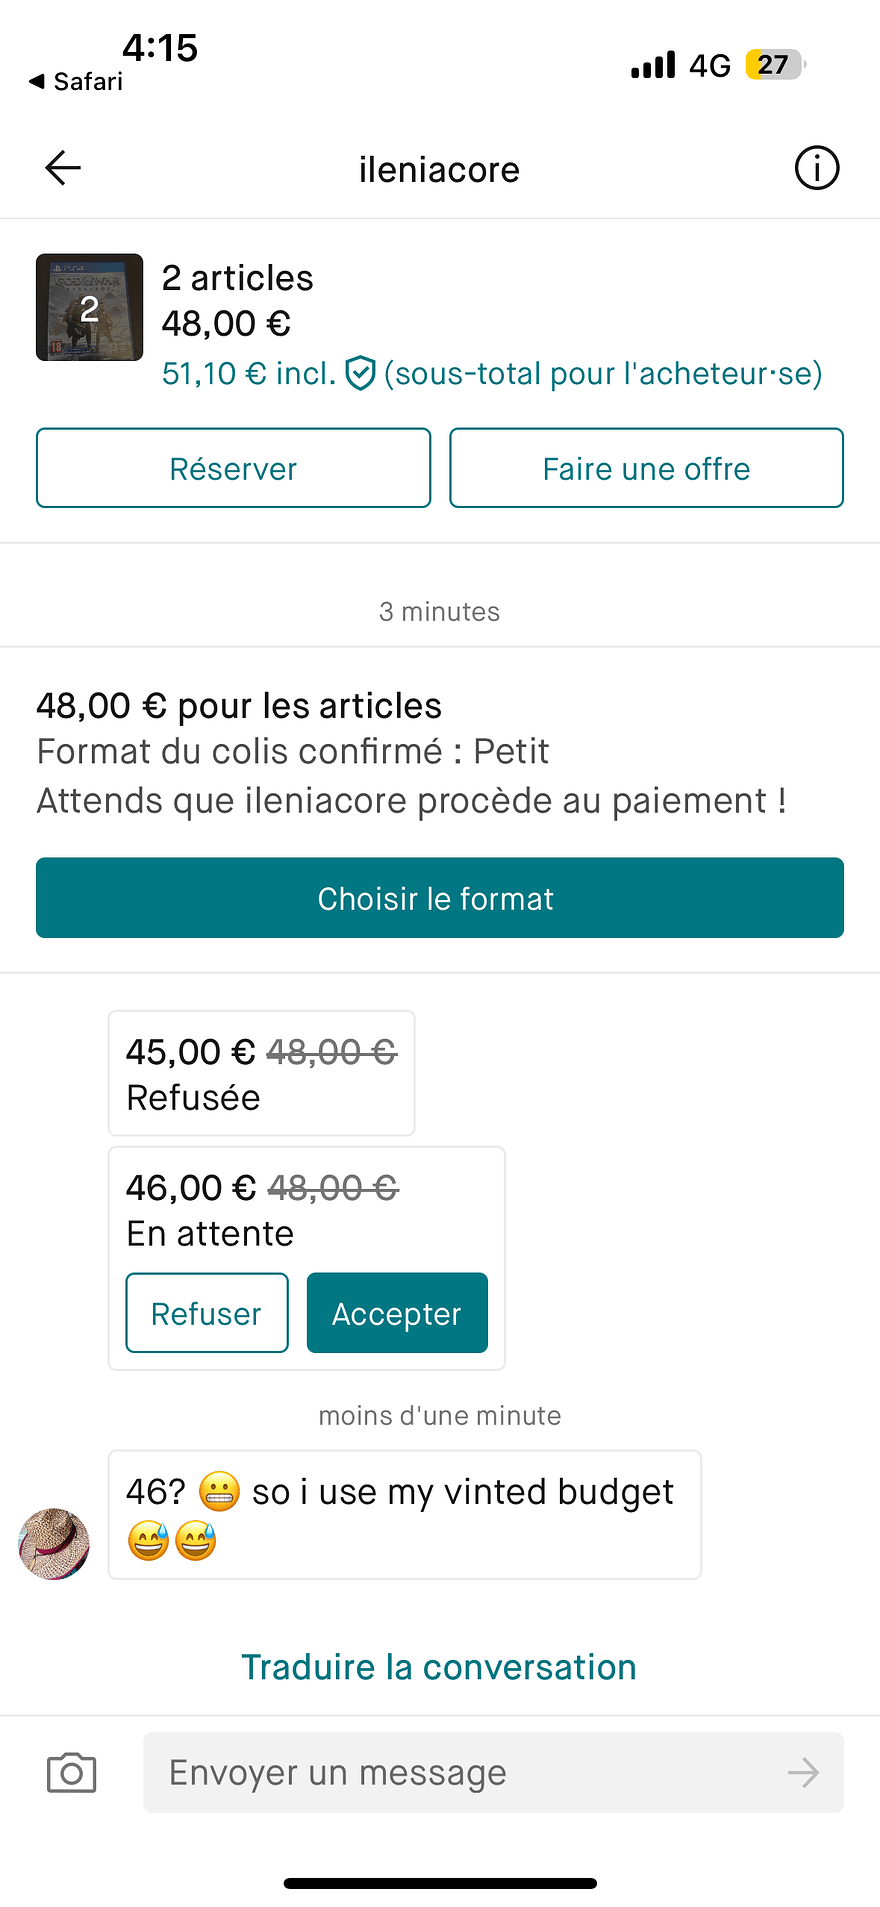Open the God of War item thumbnail

point(90,307)
